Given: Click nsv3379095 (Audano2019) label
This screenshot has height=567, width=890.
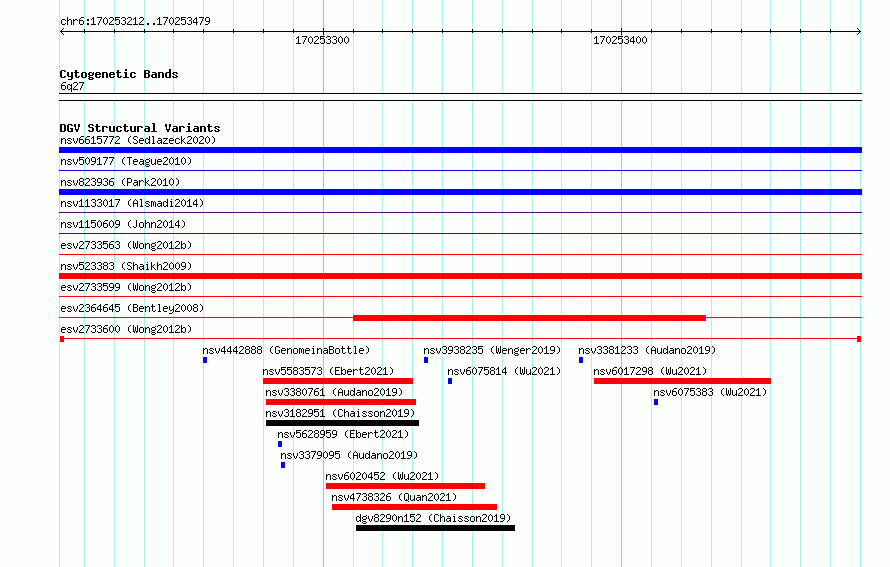Looking at the screenshot, I should (x=349, y=455).
